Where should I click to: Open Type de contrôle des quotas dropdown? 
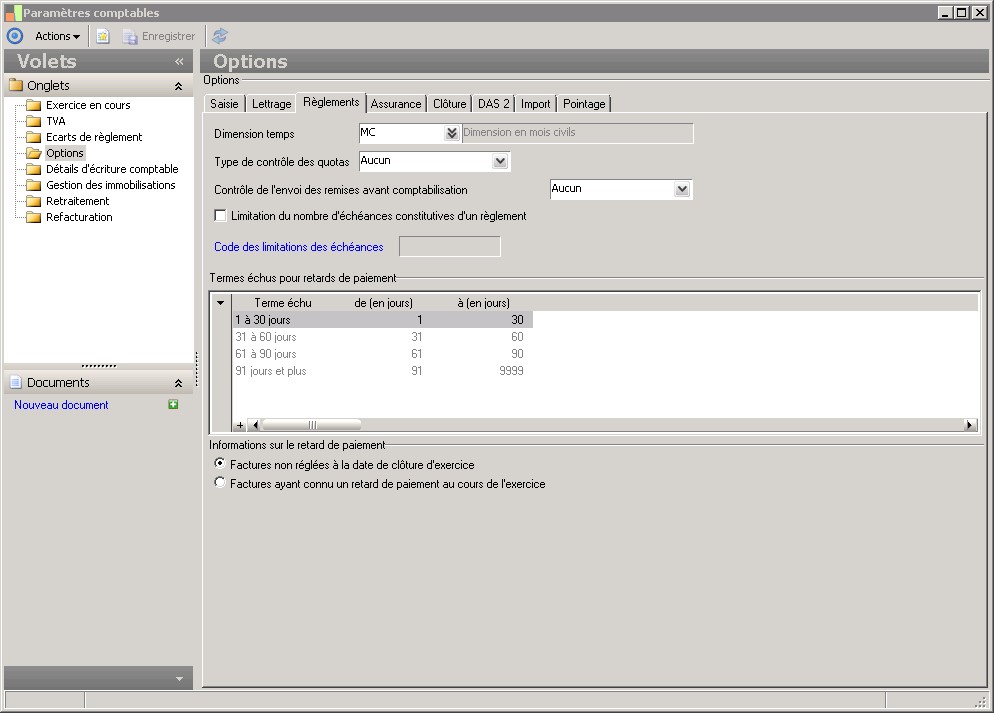[x=500, y=161]
